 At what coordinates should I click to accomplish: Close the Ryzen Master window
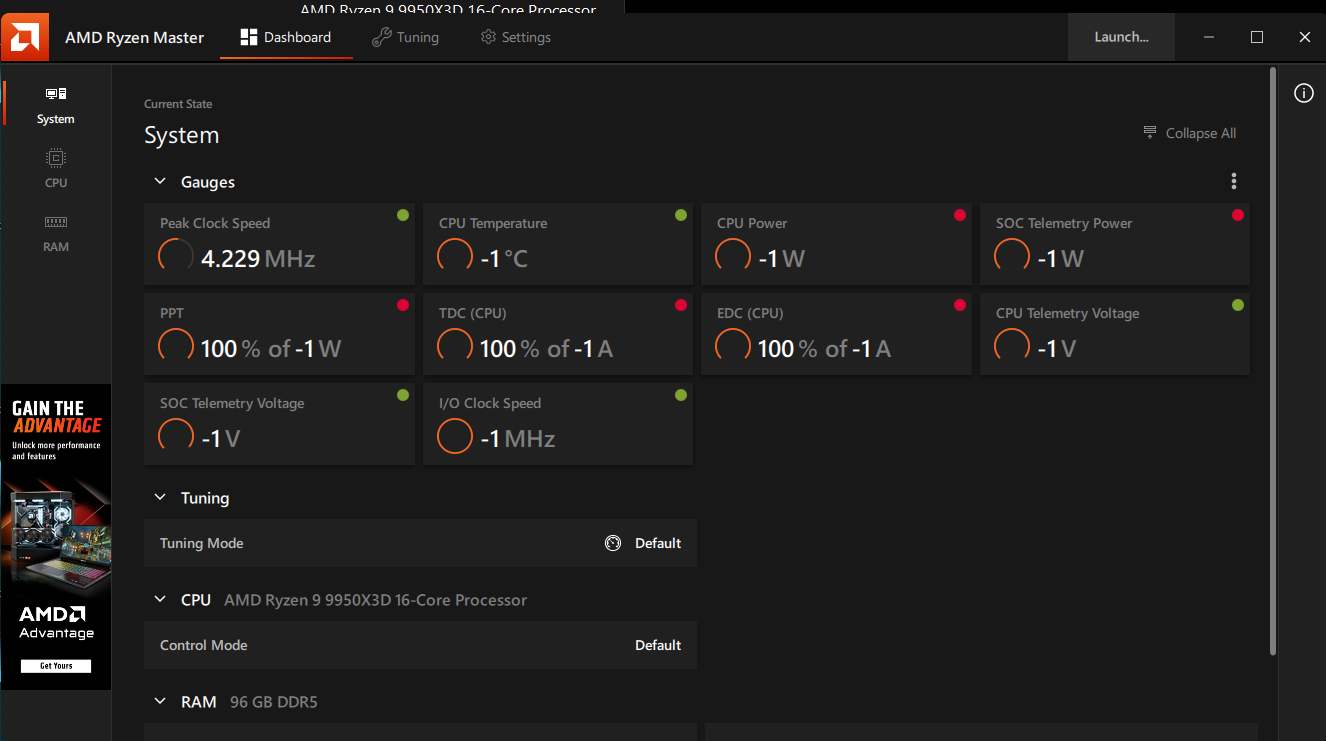coord(1304,37)
